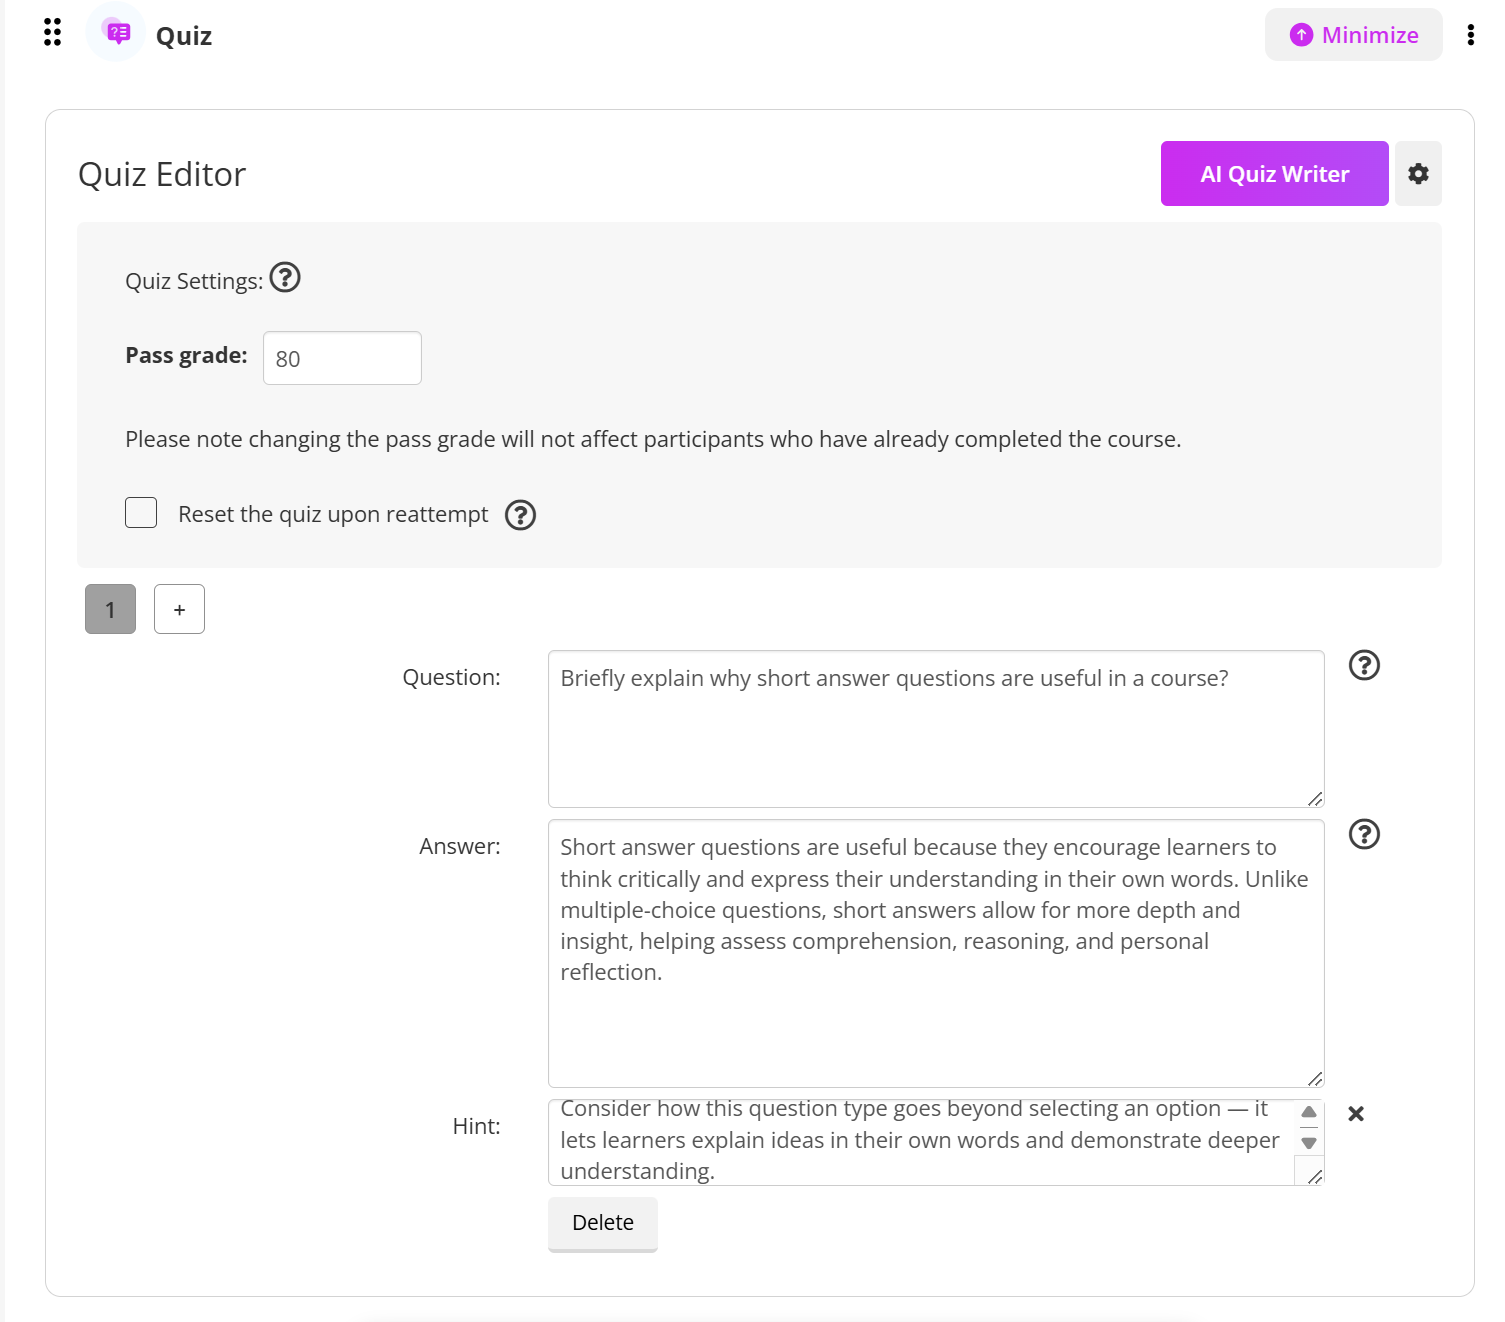Click the Quiz block icon
1505x1322 pixels.
click(117, 33)
